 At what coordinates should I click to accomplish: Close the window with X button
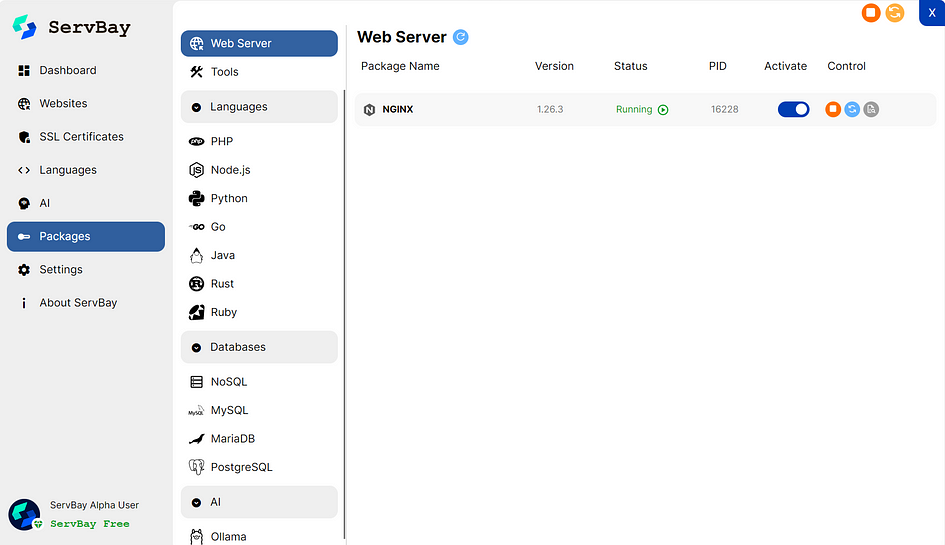pos(932,13)
